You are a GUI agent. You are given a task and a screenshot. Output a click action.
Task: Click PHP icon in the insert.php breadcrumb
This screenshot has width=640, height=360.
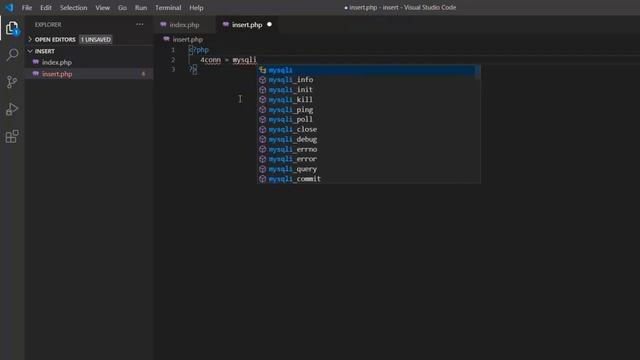(167, 39)
